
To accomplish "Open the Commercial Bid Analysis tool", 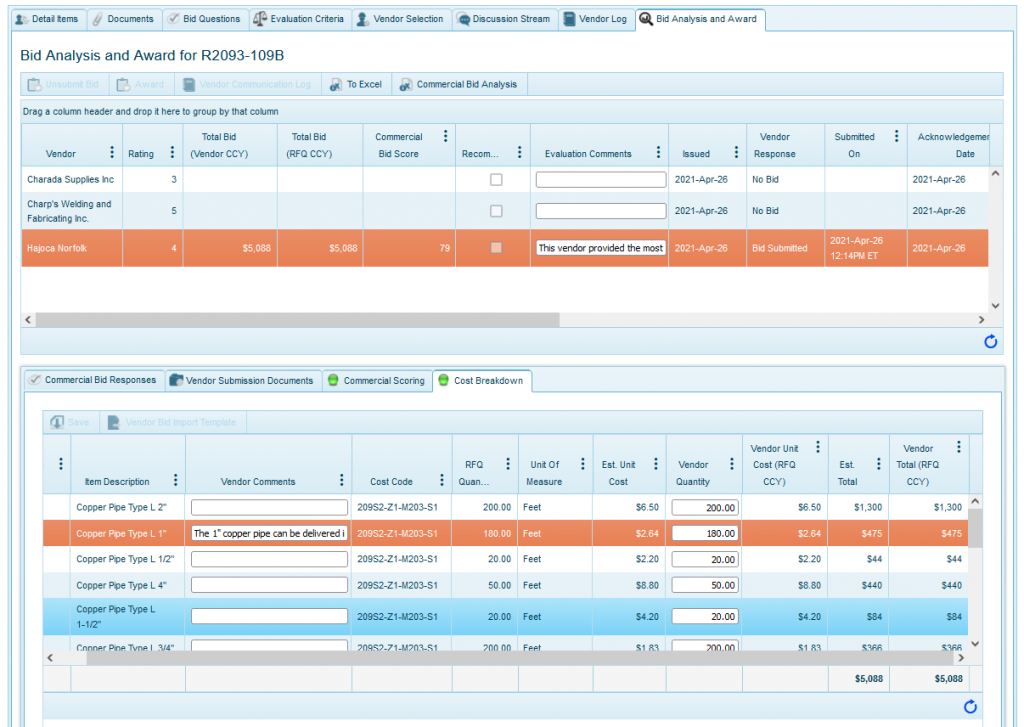I will (459, 84).
